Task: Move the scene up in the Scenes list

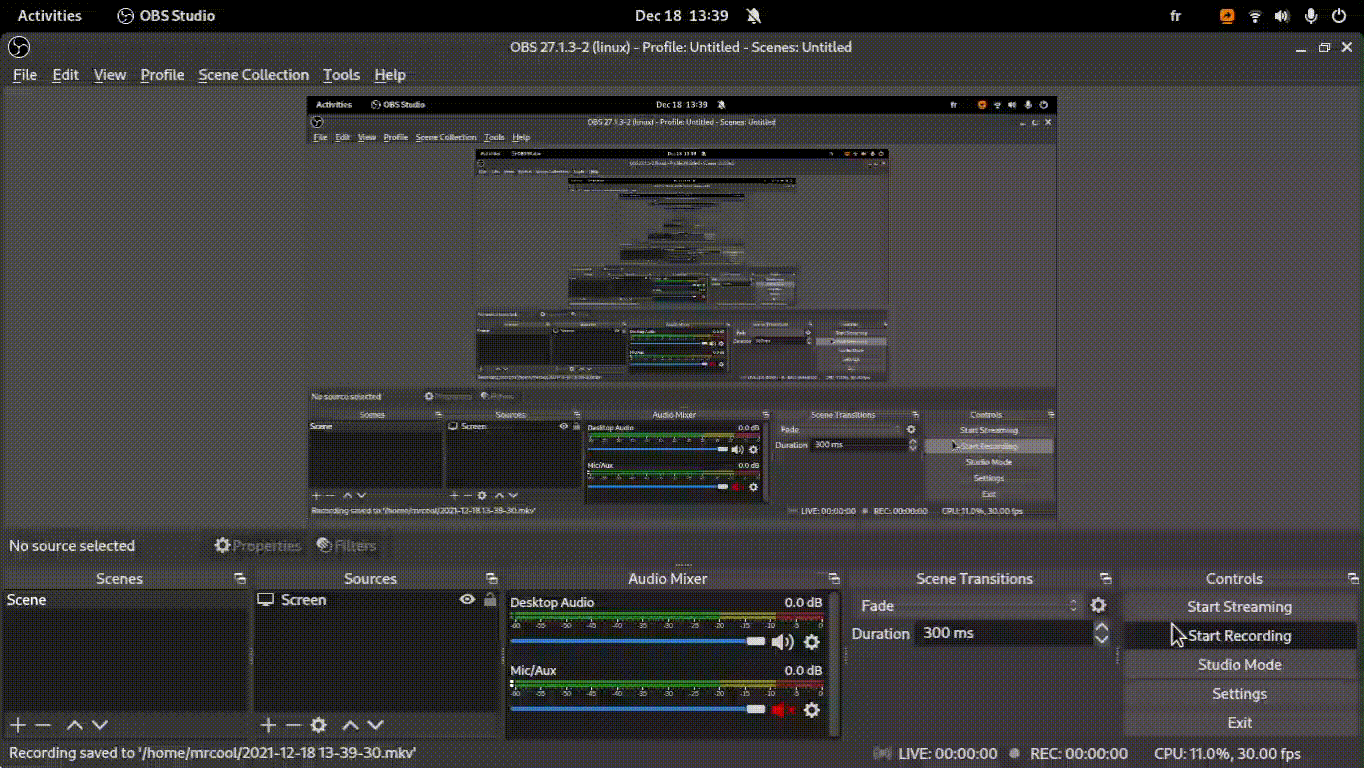Action: point(75,725)
